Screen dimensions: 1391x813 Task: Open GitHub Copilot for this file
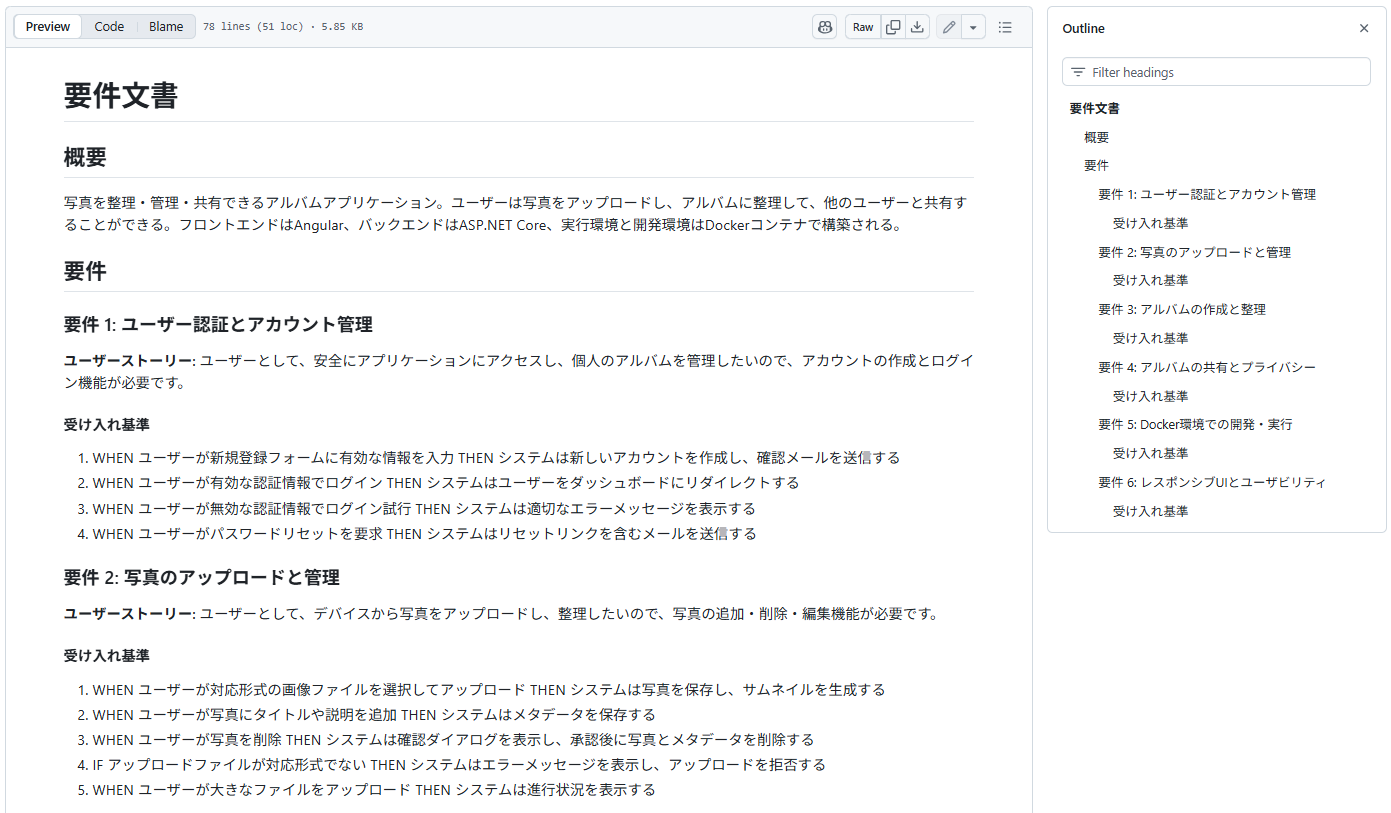(824, 27)
